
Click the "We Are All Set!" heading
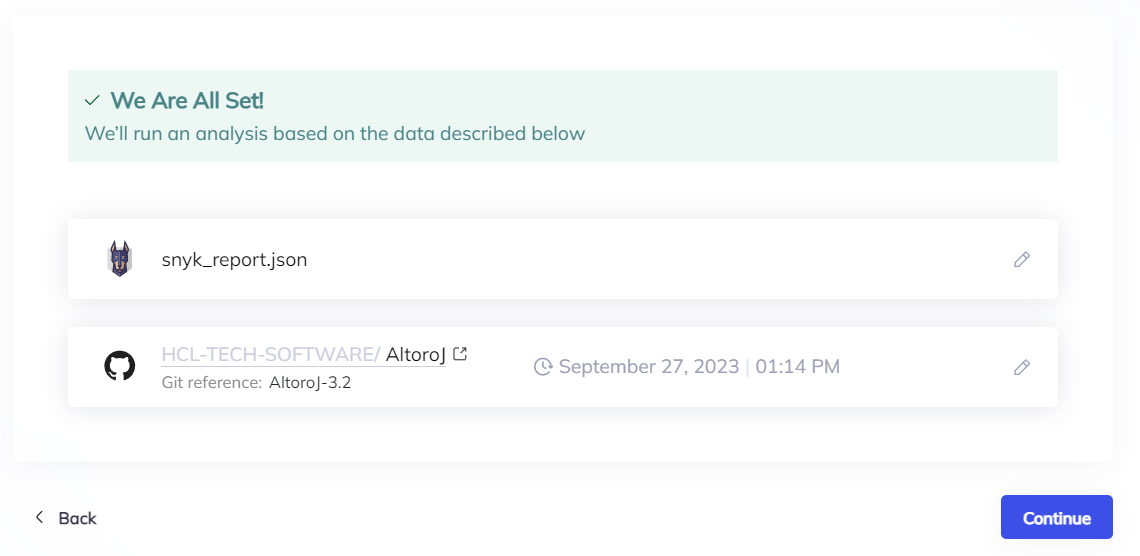(187, 101)
